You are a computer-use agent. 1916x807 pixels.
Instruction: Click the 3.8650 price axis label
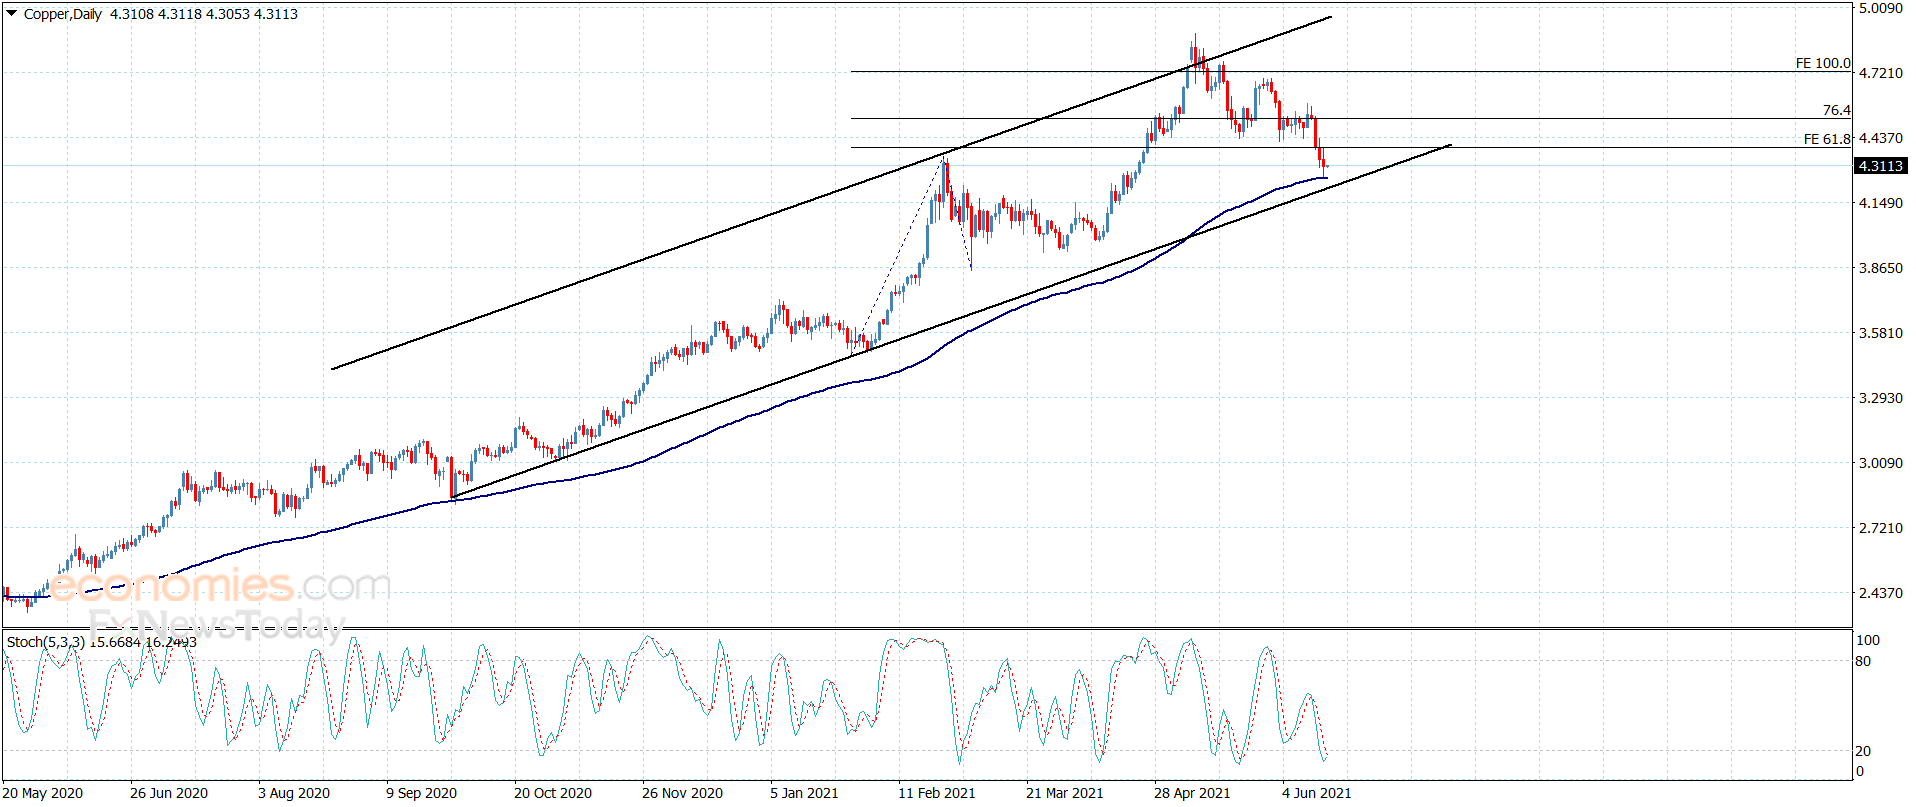[x=1881, y=268]
